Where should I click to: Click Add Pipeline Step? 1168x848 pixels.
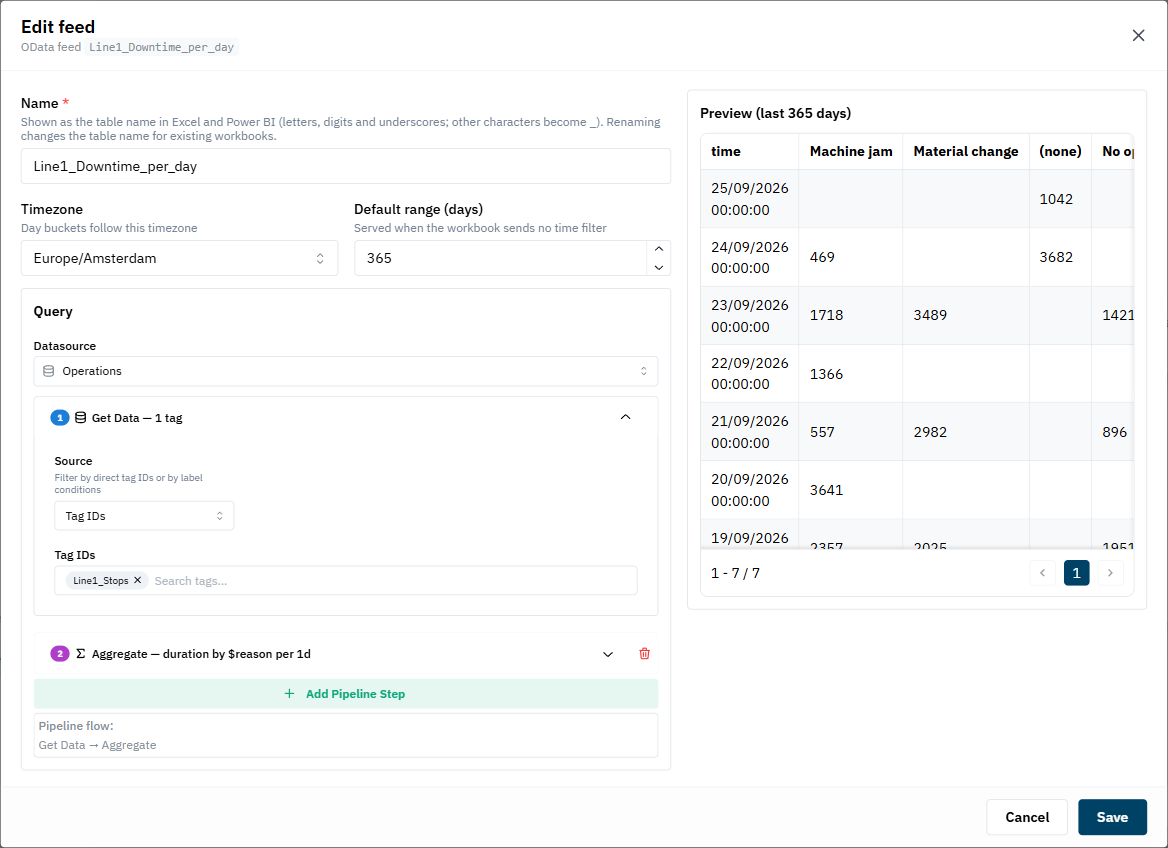(x=346, y=694)
